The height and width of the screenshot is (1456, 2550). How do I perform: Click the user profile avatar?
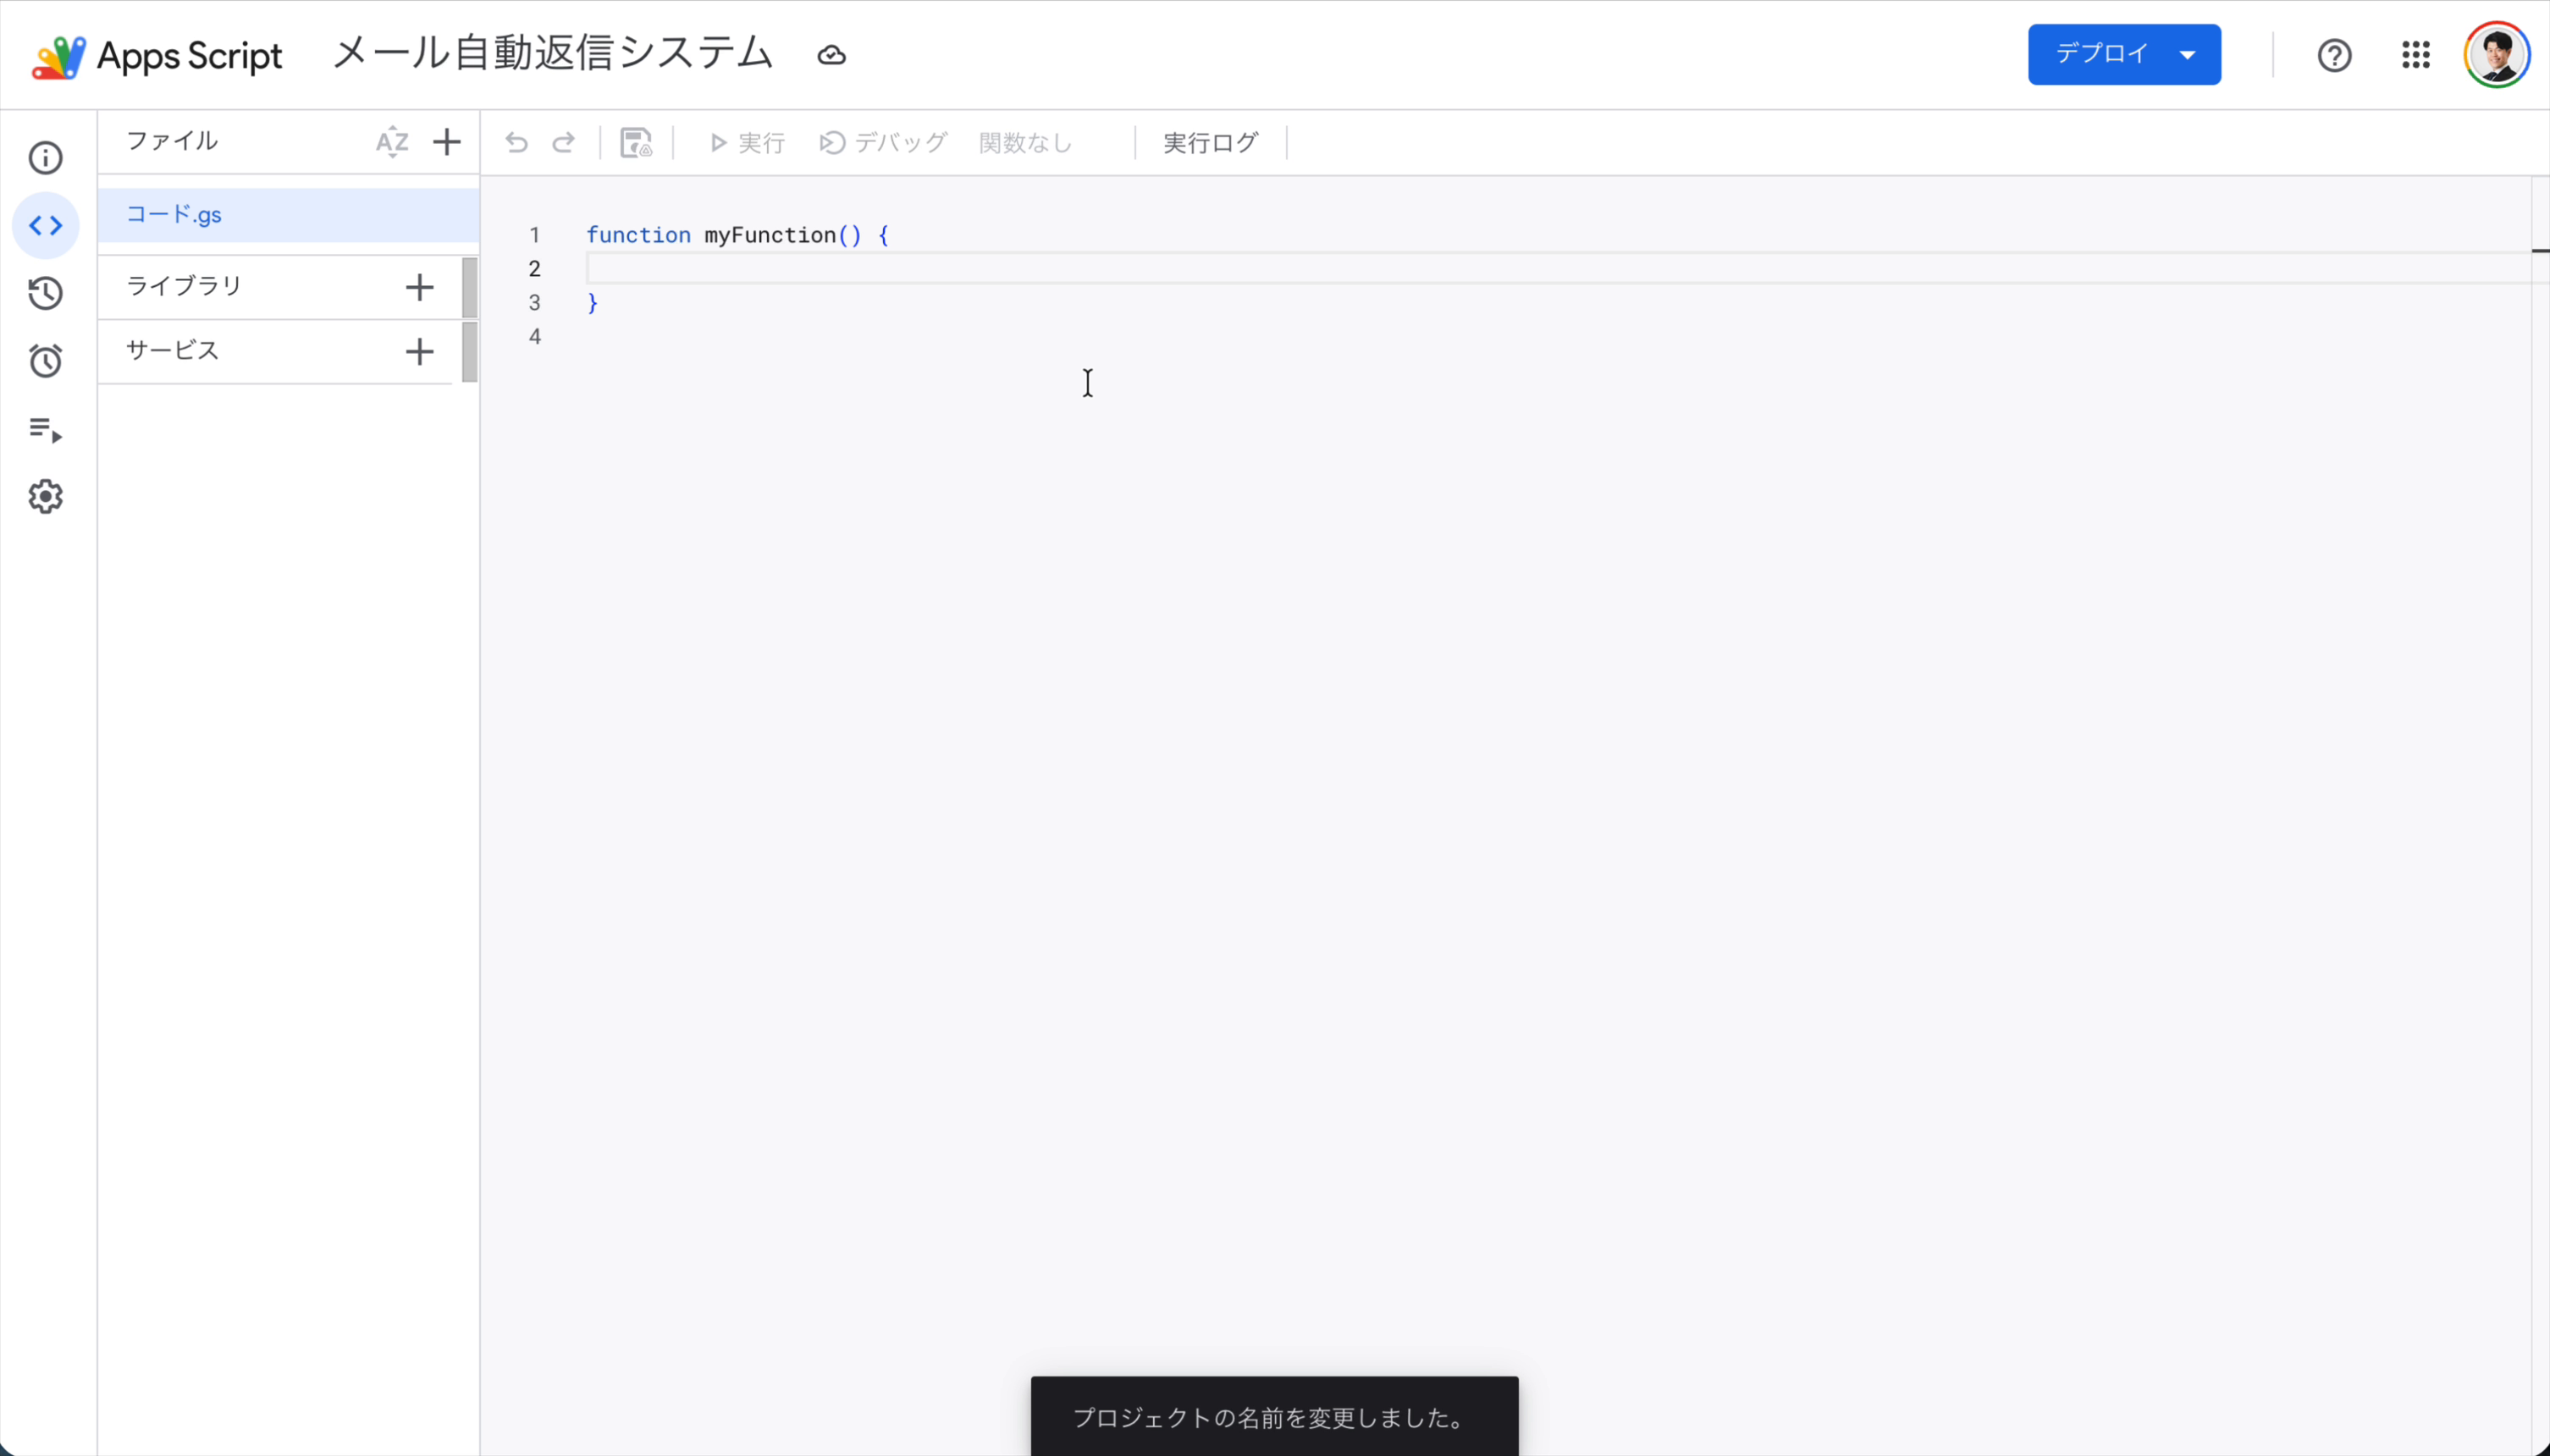click(x=2496, y=54)
